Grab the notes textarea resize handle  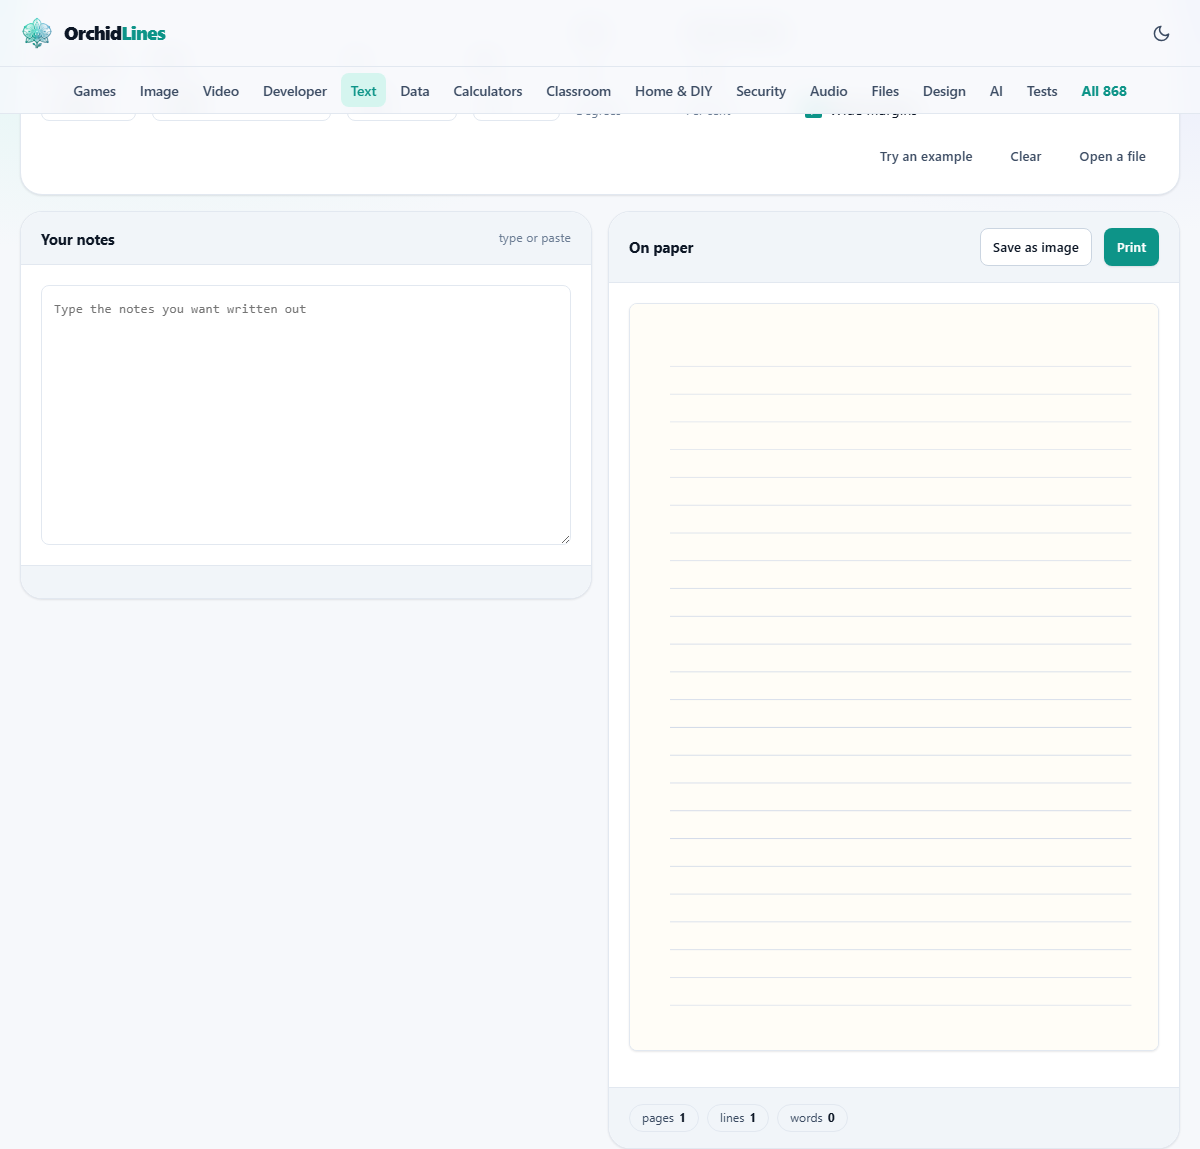565,539
